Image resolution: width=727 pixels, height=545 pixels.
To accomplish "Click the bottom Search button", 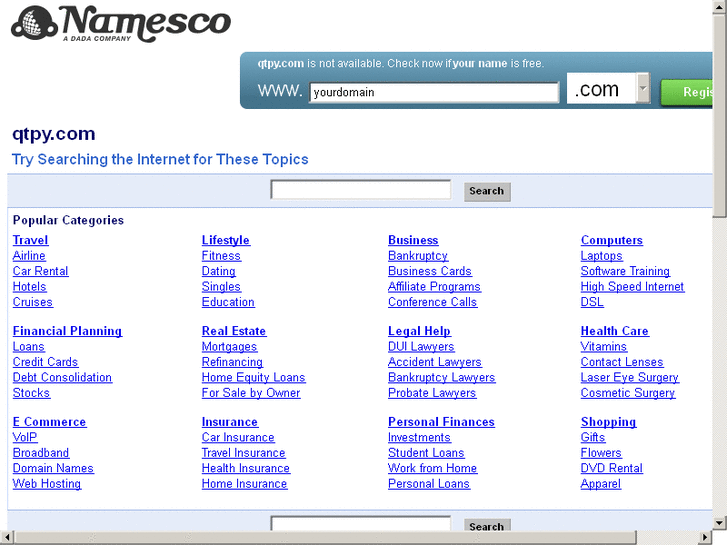I will pos(487,525).
